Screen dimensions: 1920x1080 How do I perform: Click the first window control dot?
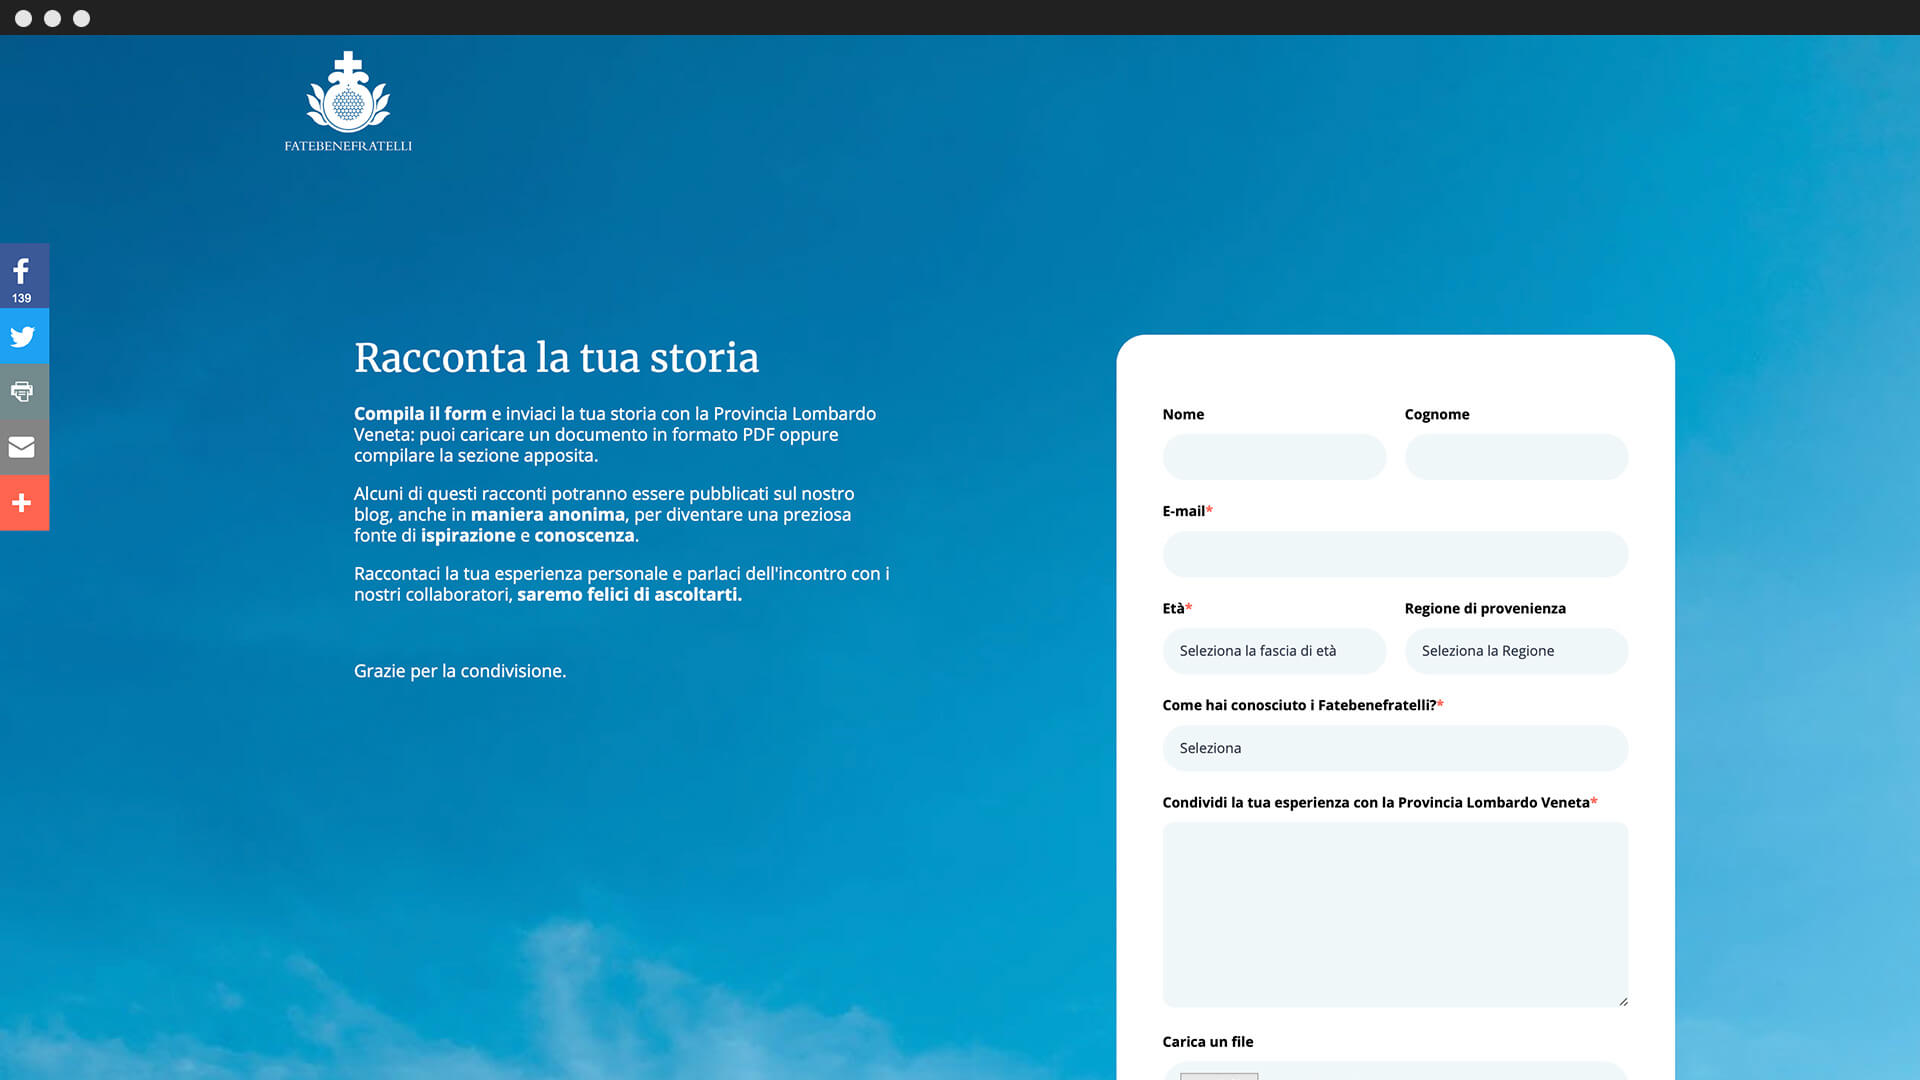click(23, 18)
